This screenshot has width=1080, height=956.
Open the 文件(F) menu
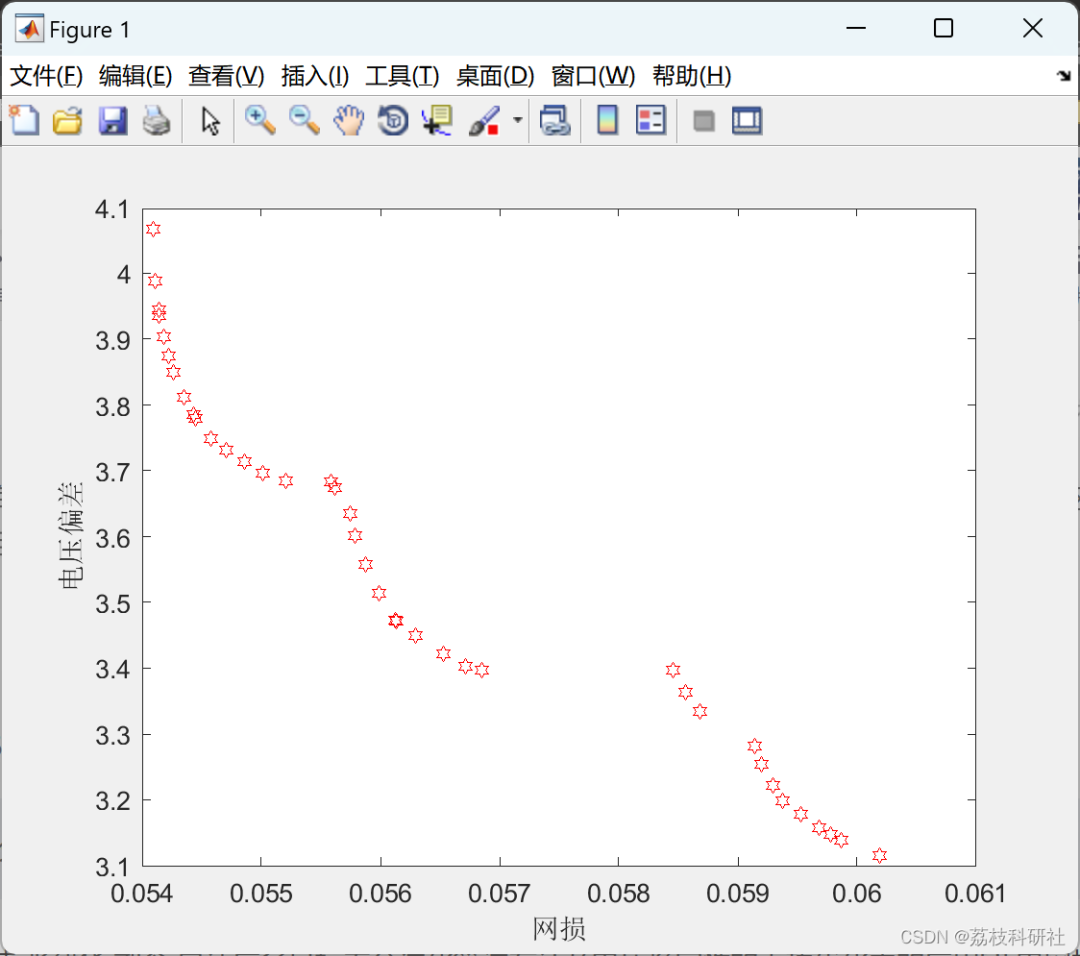coord(46,76)
